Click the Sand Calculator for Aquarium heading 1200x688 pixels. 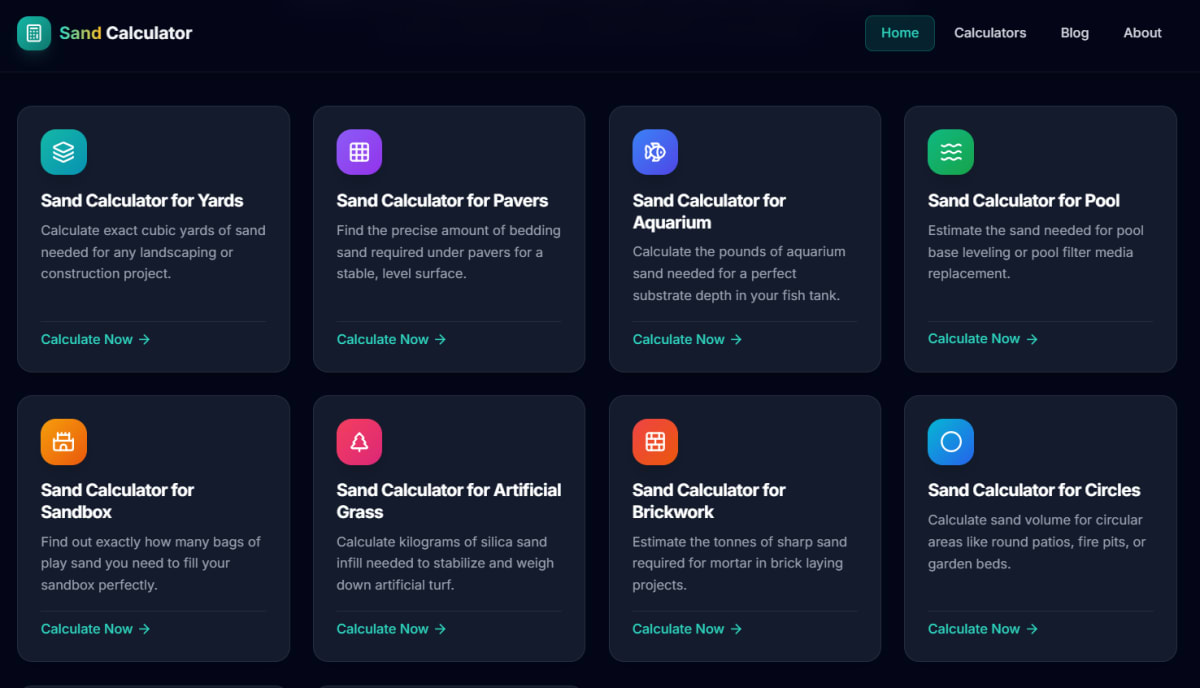[709, 211]
